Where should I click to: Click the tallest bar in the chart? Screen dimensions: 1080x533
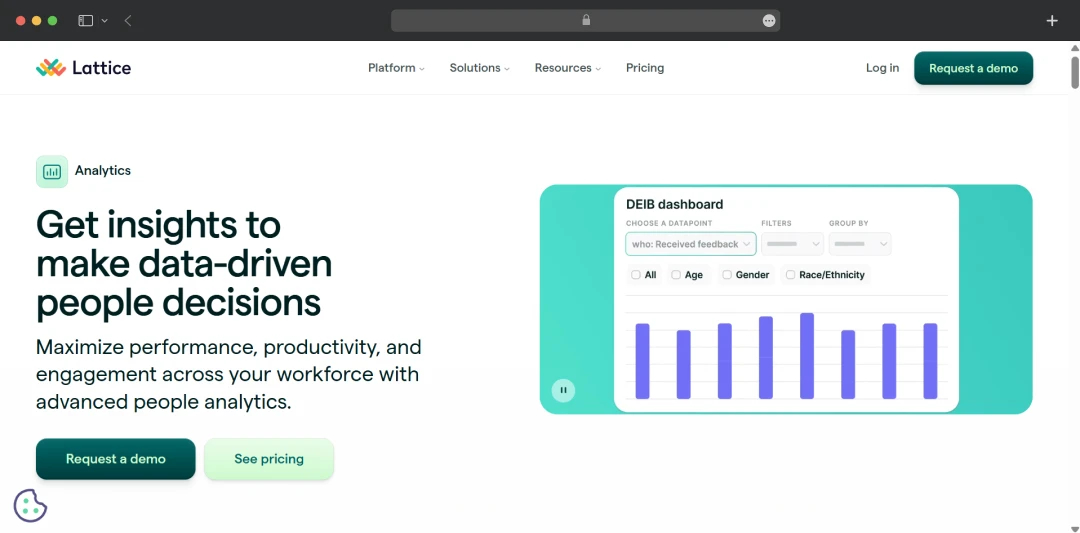tap(807, 356)
